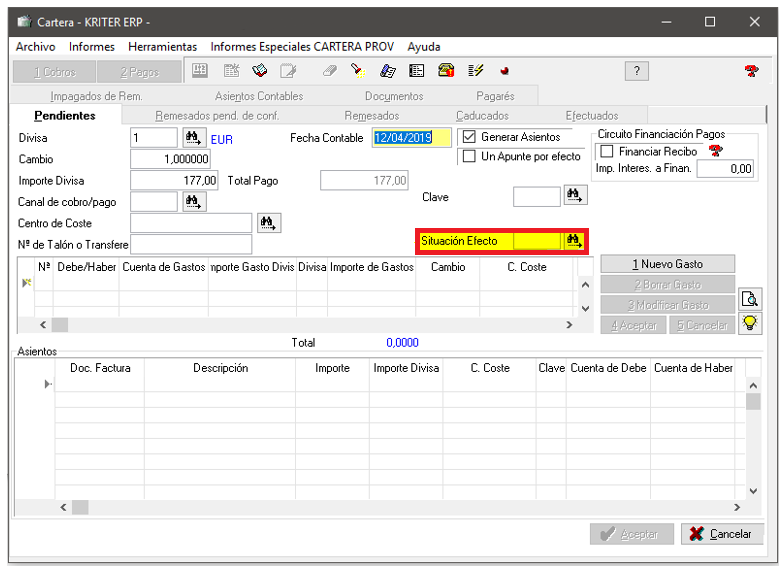Click red help icon beside Financiar Recibo
The width and height of the screenshot is (783, 569).
tap(716, 150)
